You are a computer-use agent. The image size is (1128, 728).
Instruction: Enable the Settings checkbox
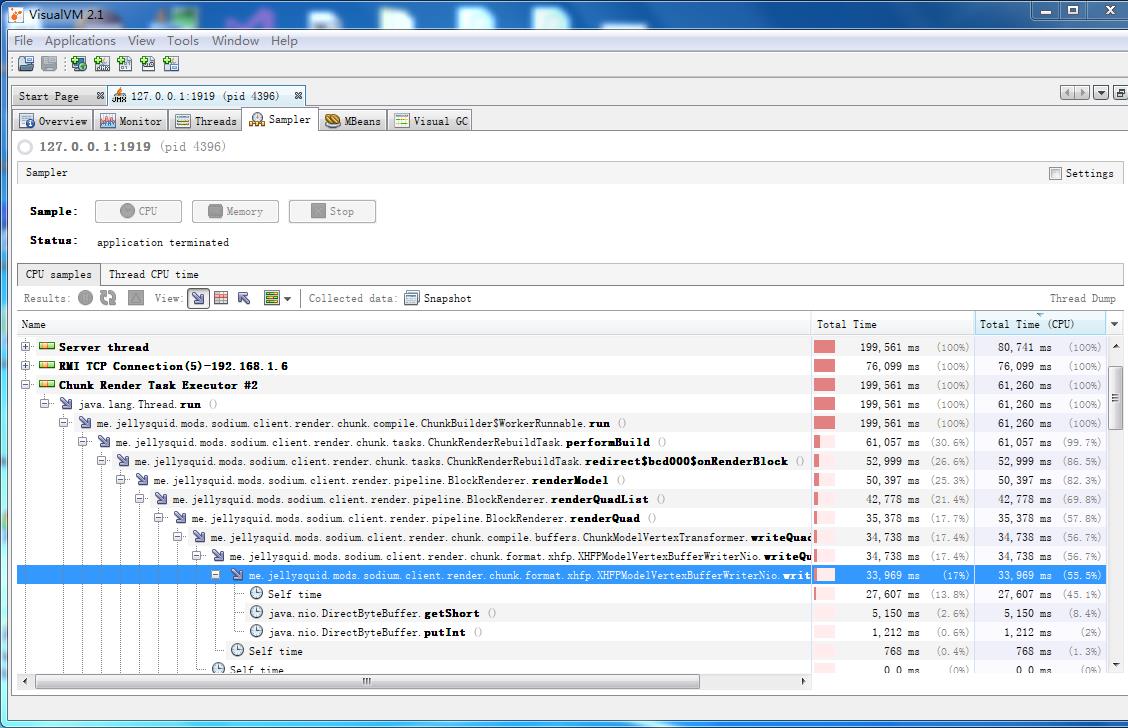1055,172
